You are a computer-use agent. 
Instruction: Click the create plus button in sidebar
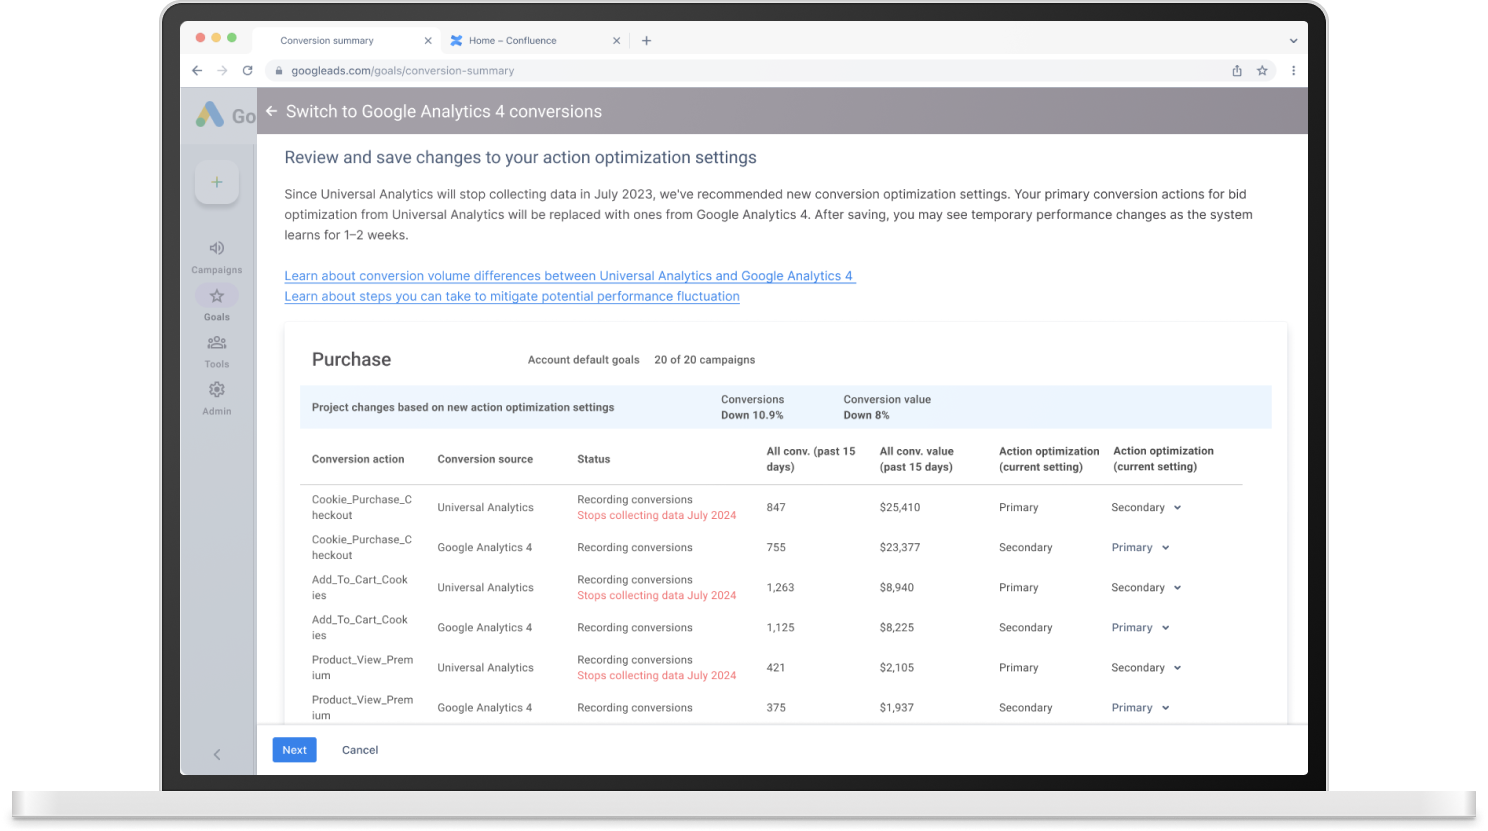[x=217, y=182]
